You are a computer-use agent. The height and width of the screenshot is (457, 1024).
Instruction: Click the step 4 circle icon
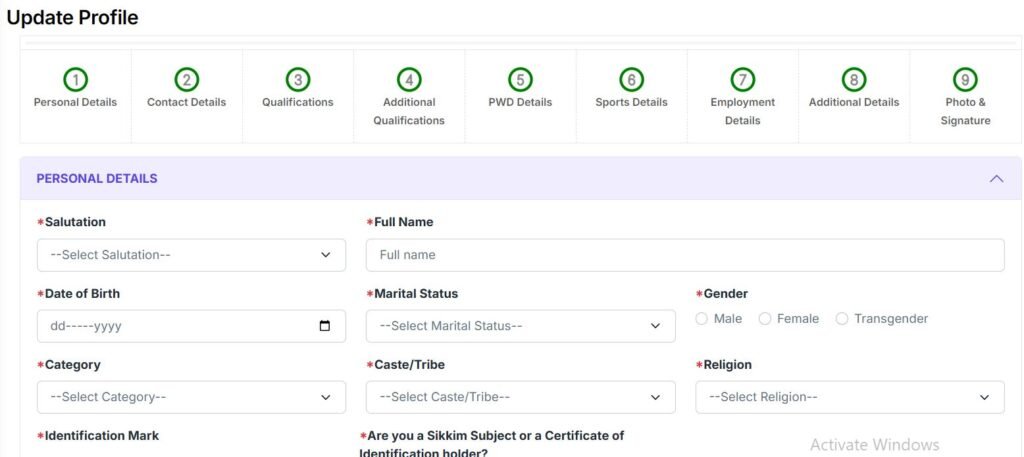click(409, 80)
